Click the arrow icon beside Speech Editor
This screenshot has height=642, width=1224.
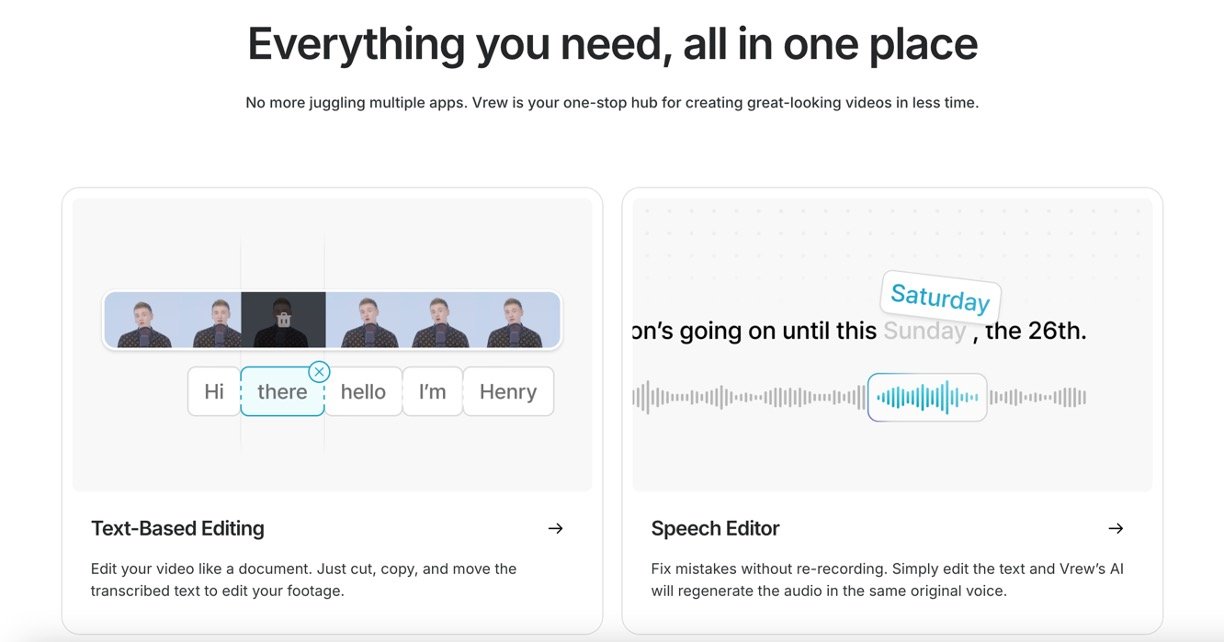pos(1116,528)
